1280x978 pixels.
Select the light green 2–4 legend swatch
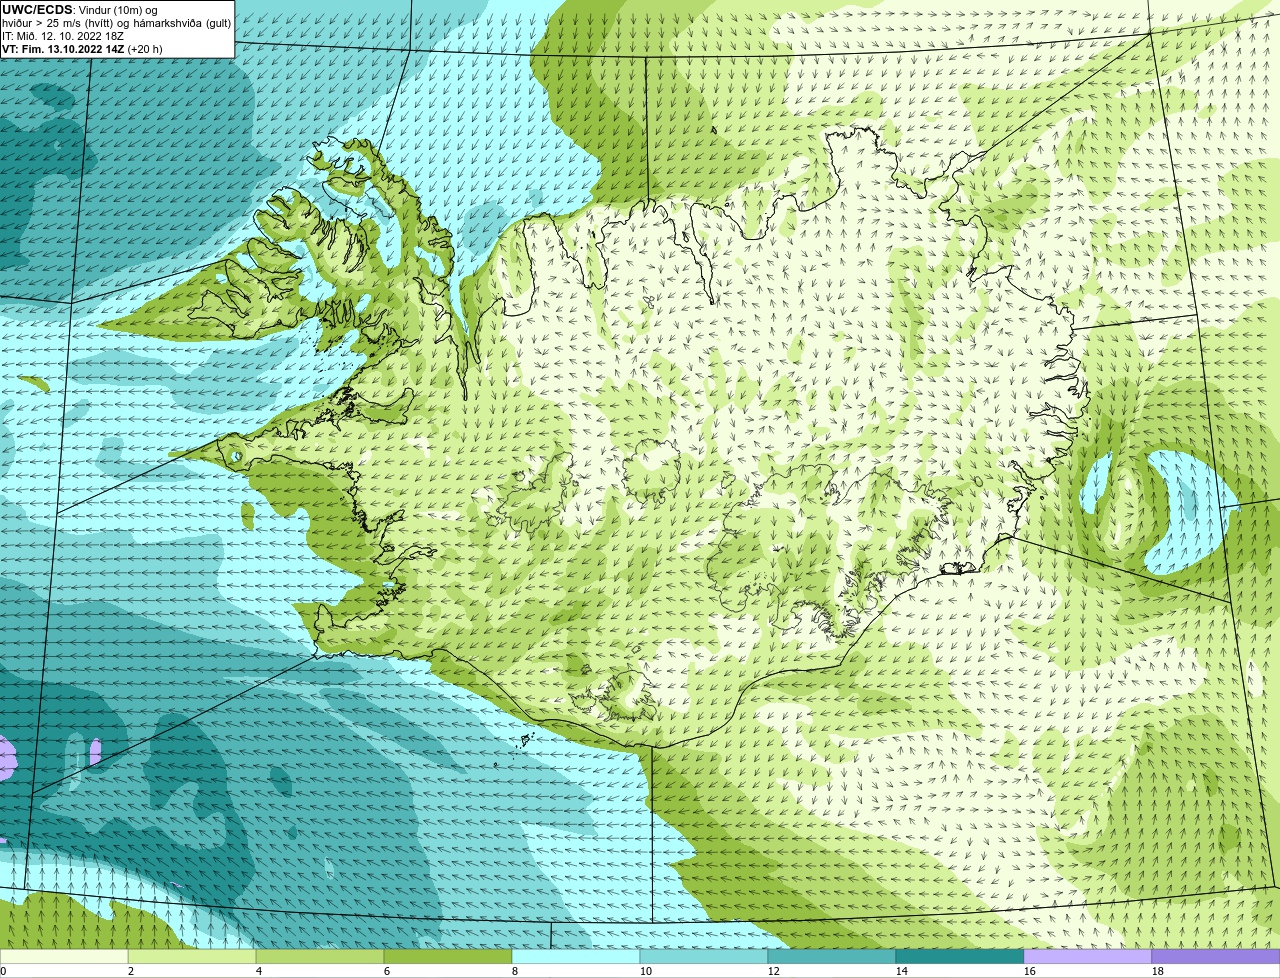click(192, 957)
